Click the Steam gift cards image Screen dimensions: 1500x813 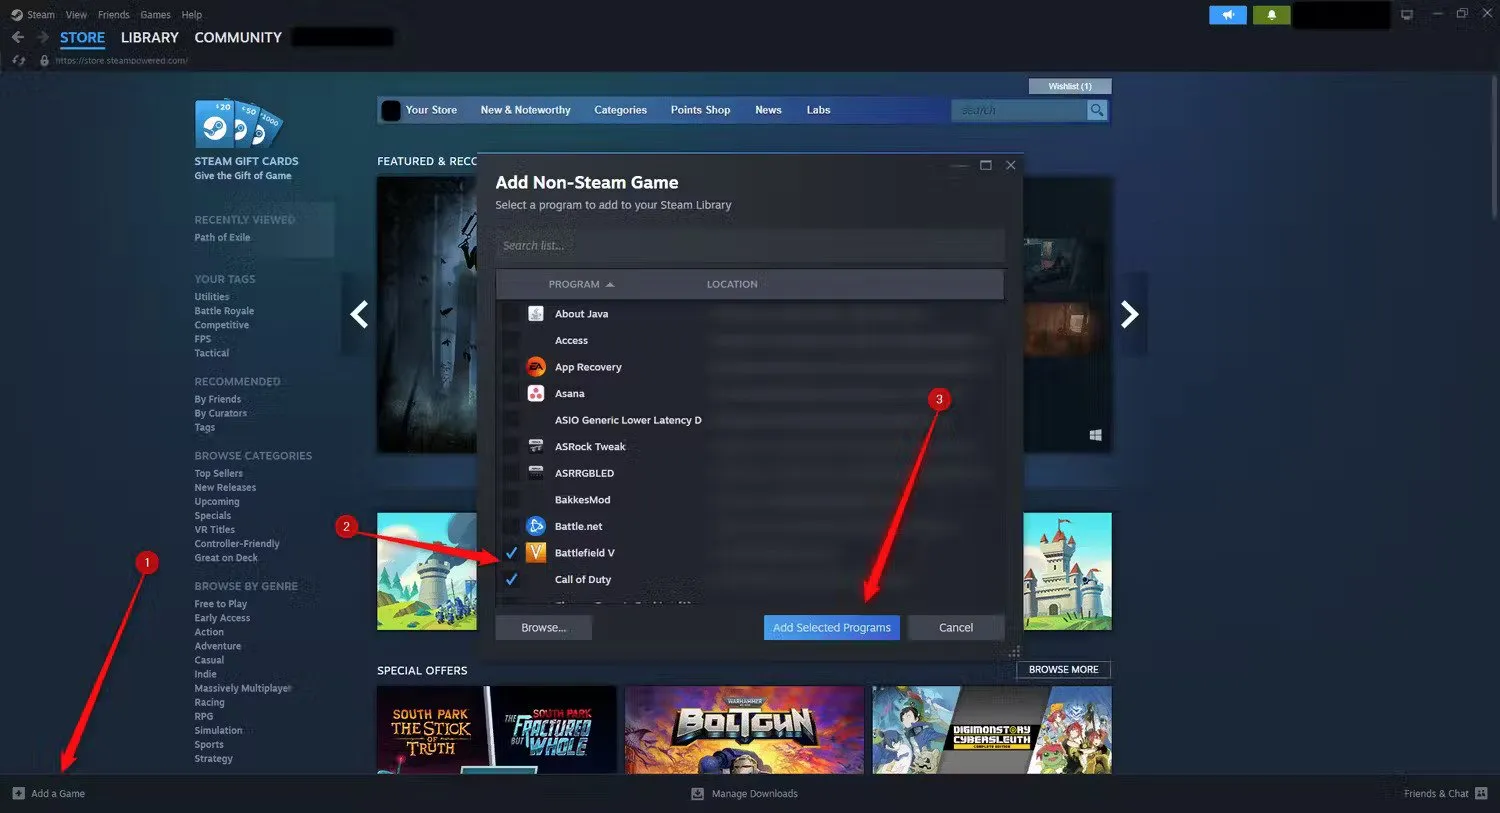(238, 125)
